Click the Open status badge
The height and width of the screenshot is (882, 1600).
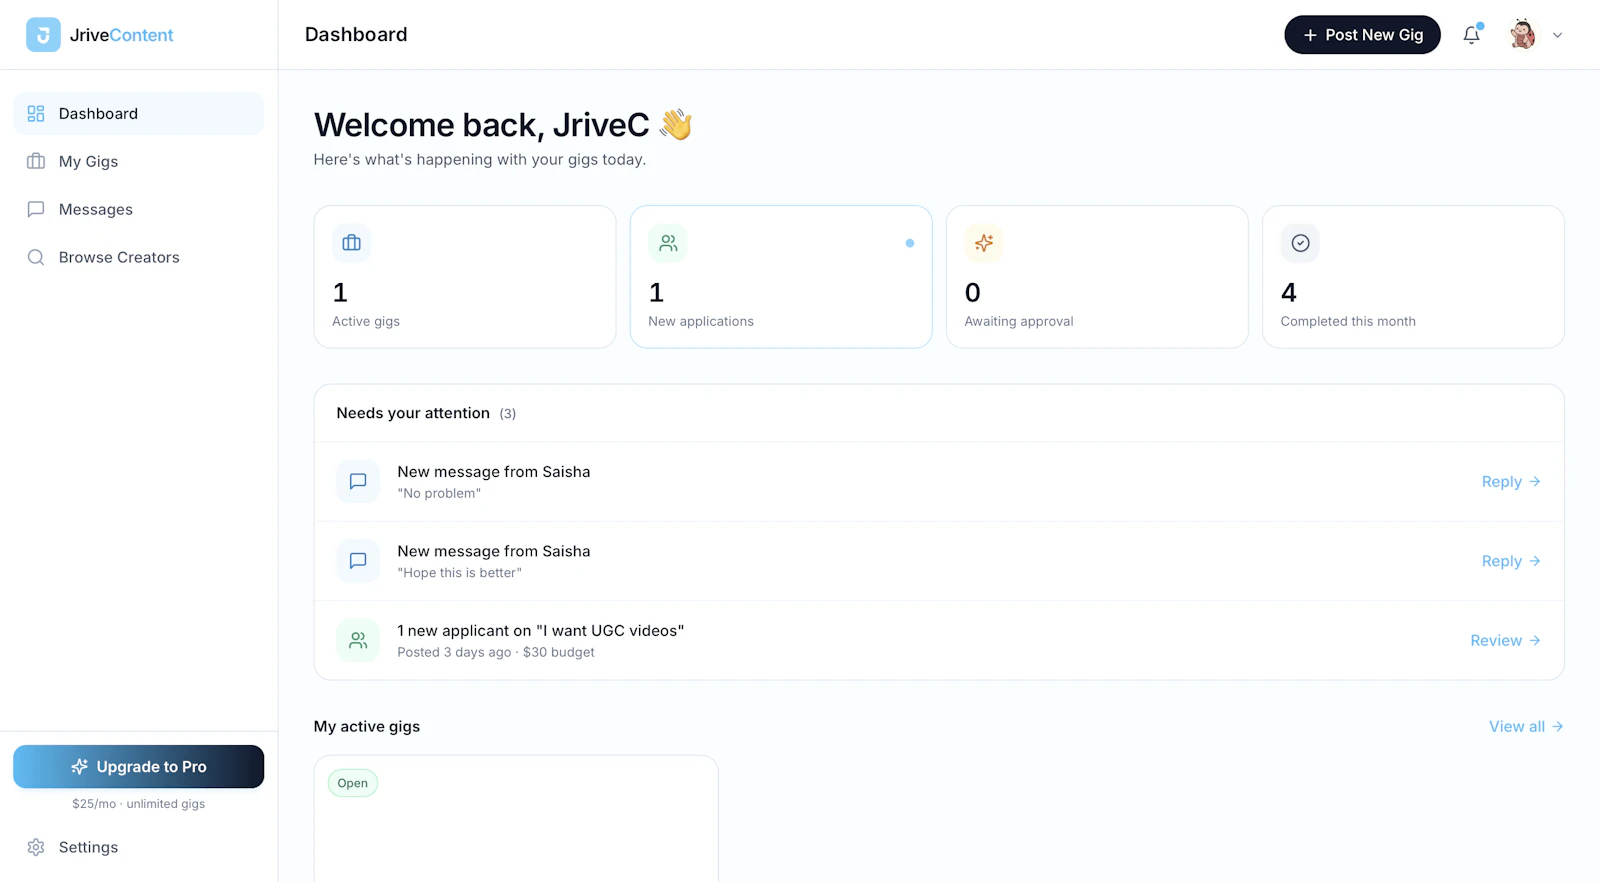click(x=353, y=783)
